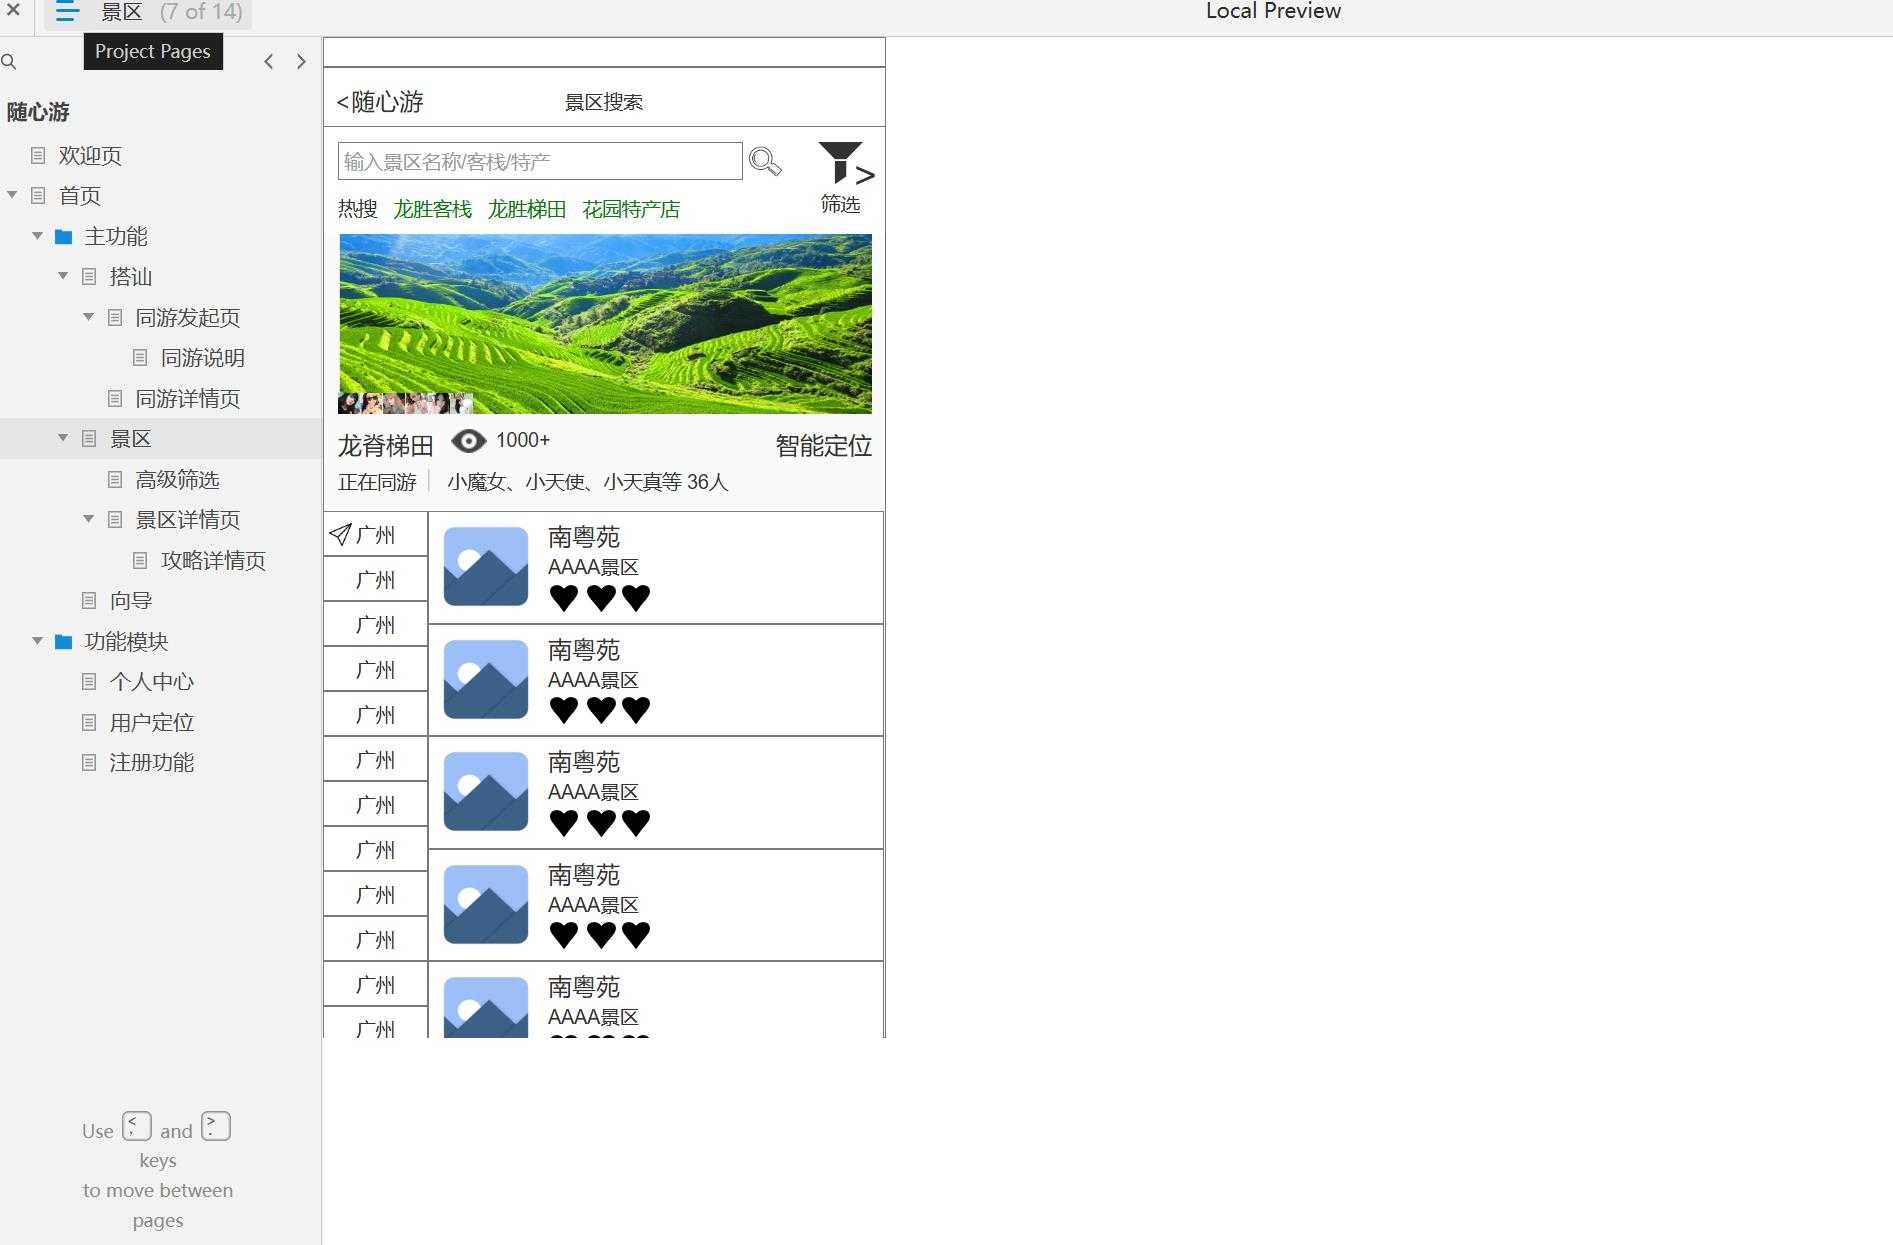Click the 龙胜客栈 hot search link
The width and height of the screenshot is (1893, 1245).
432,209
